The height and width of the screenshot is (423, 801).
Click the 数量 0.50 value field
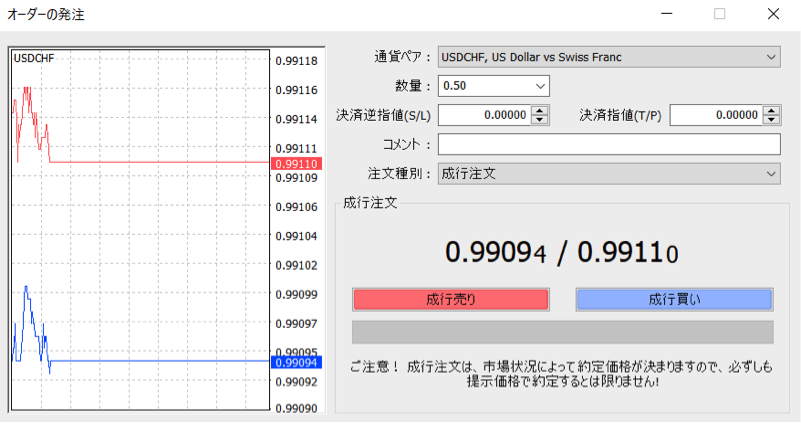point(485,86)
